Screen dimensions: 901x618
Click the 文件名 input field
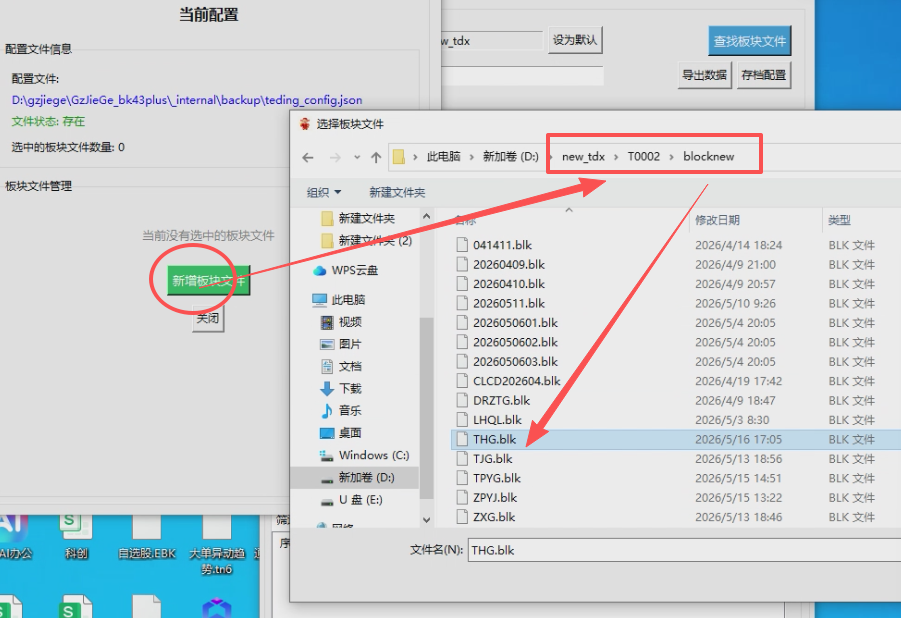point(684,550)
